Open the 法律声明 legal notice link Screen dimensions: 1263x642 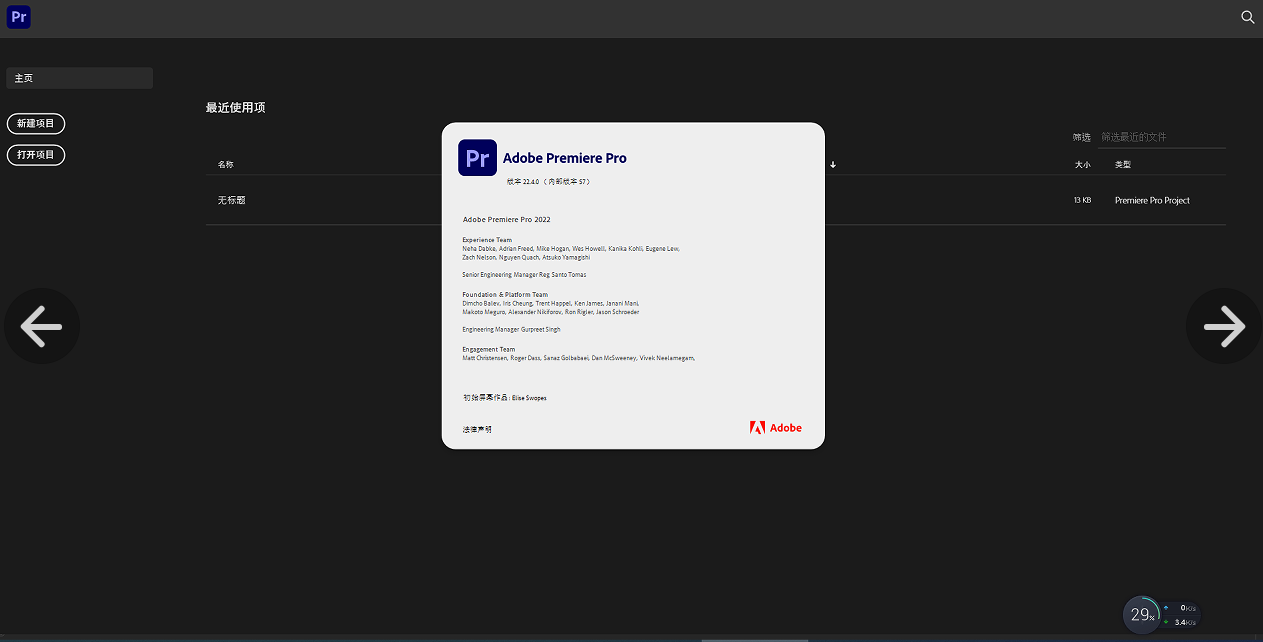[477, 428]
